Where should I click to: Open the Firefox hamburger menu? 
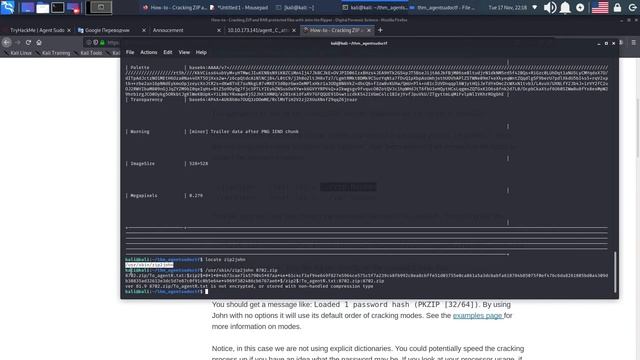tap(633, 42)
